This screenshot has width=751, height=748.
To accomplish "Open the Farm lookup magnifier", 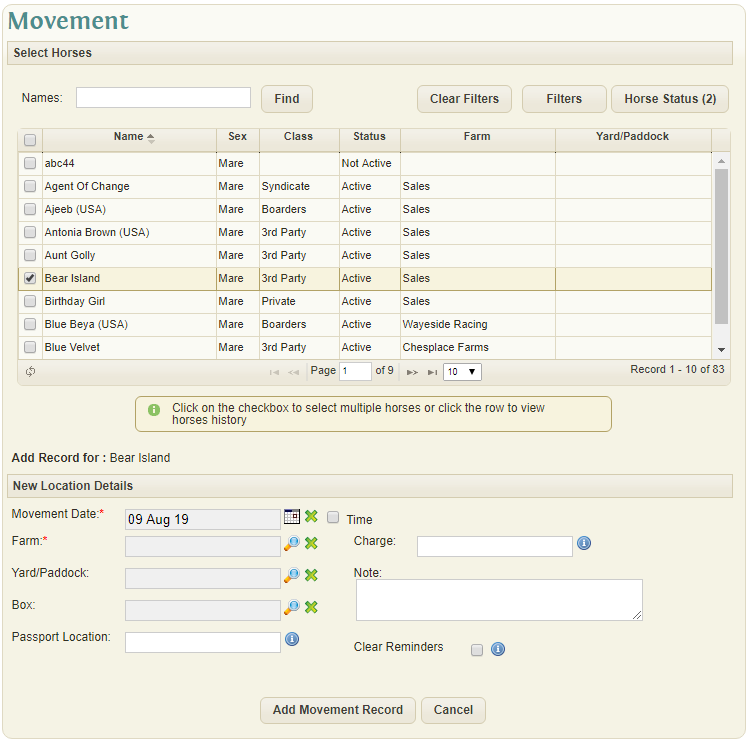I will [x=292, y=544].
